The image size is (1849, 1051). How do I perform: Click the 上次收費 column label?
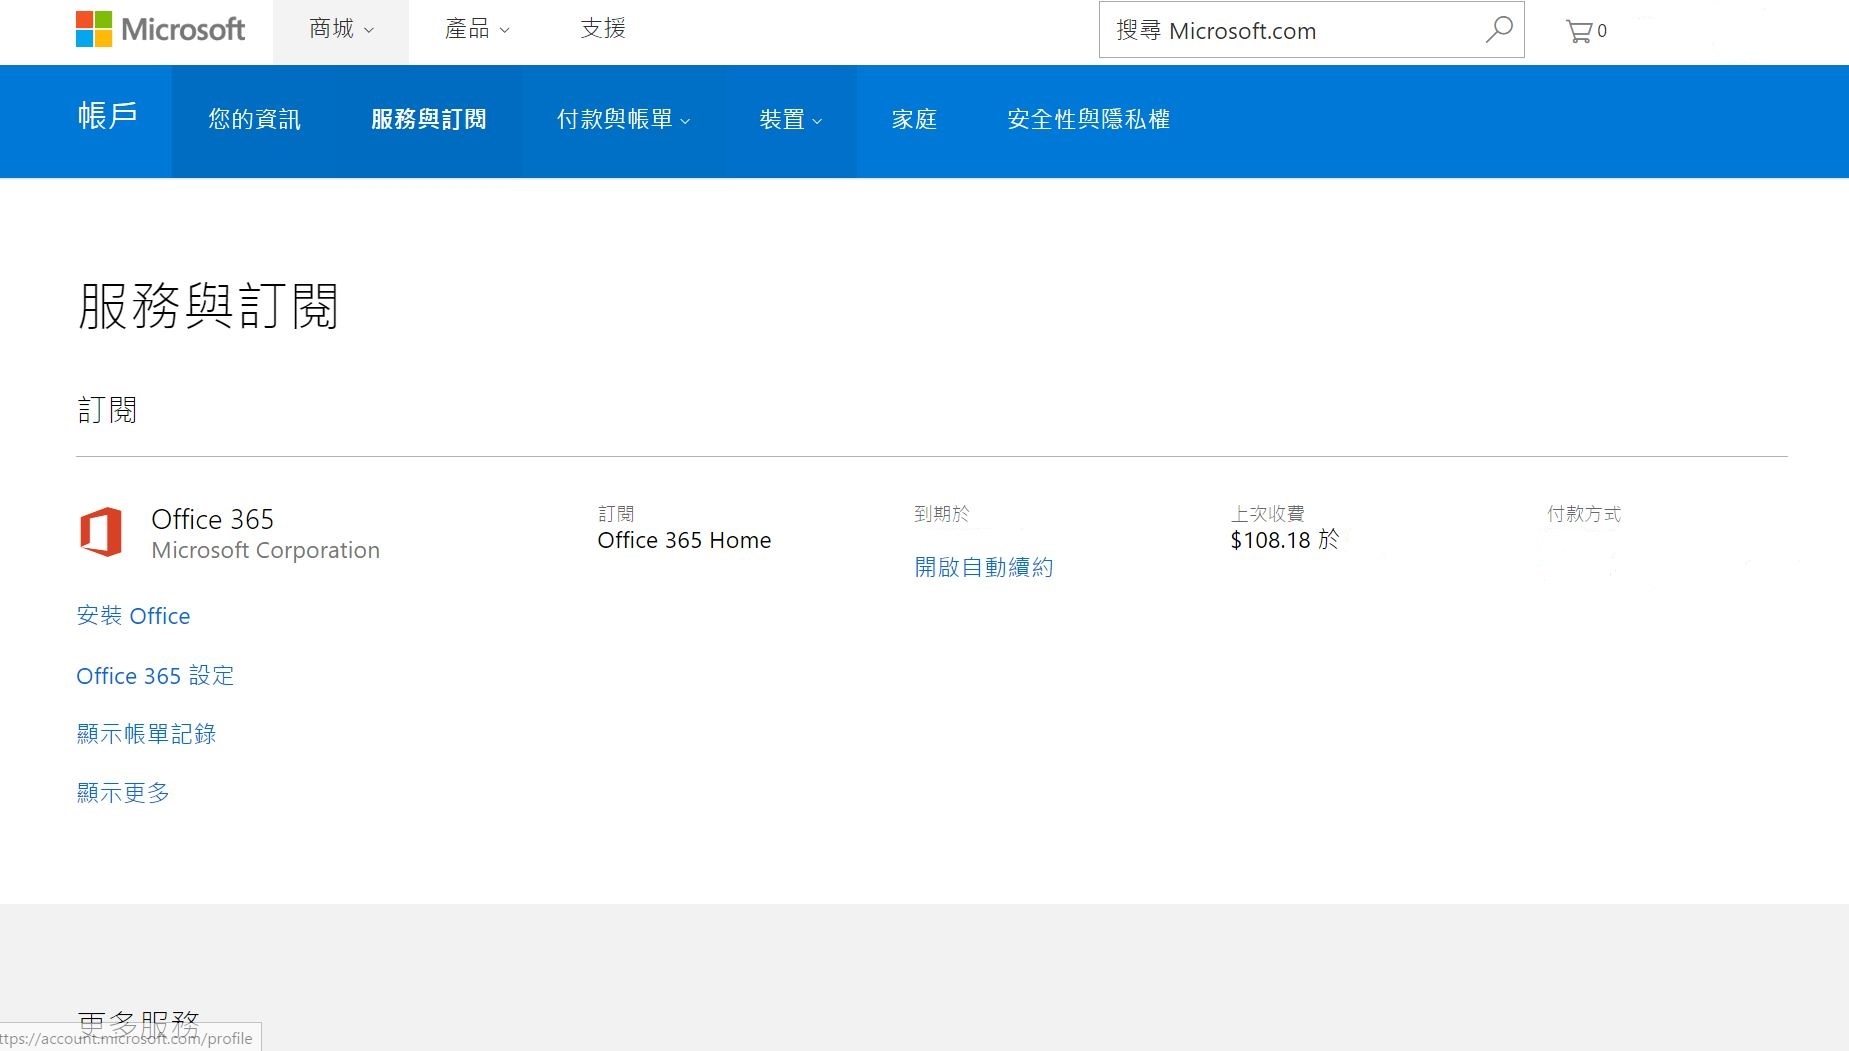tap(1267, 514)
